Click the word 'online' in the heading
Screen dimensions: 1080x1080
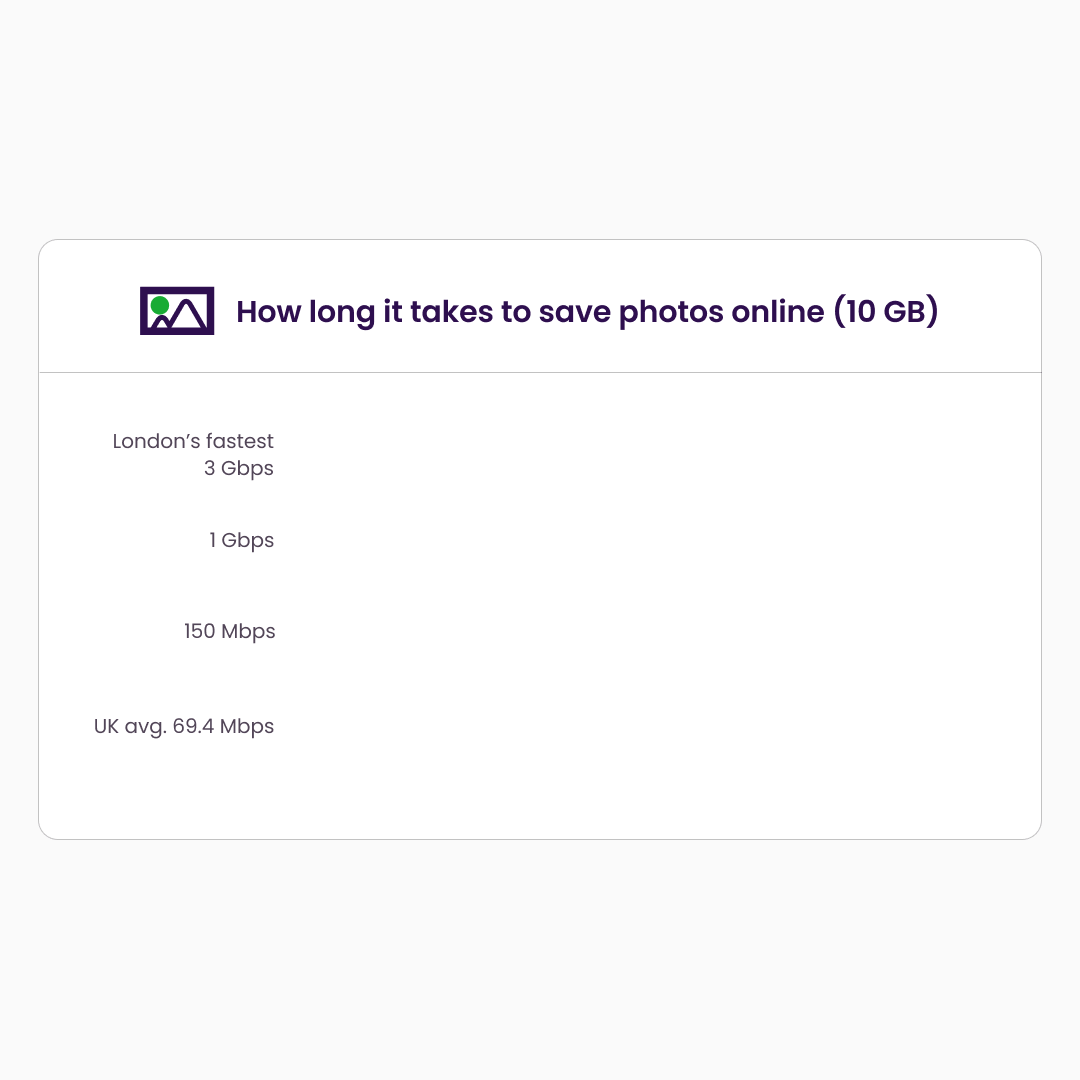pos(778,311)
